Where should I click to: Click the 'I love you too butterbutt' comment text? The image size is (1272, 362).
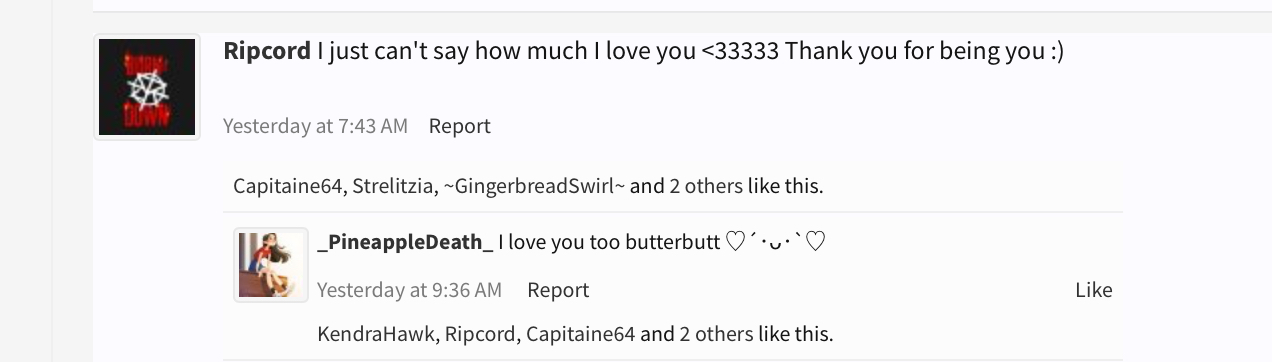click(x=608, y=241)
